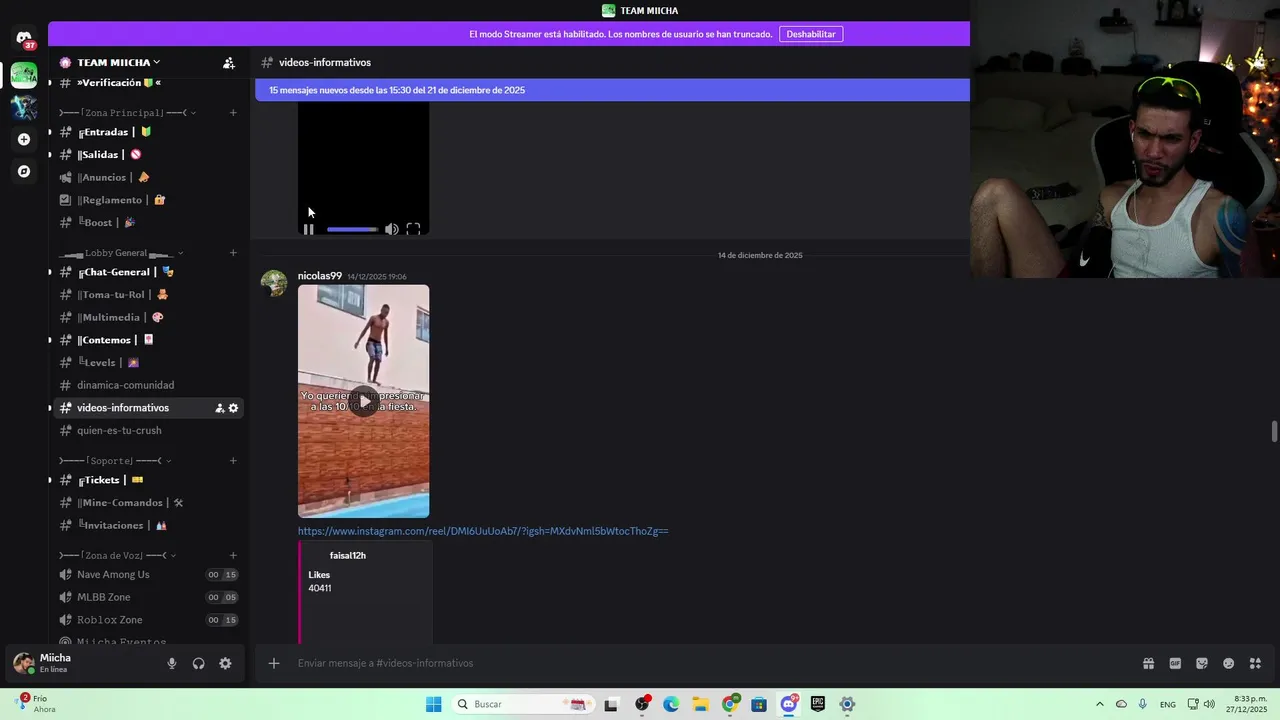Viewport: 1280px width, 720px height.
Task: Open Google Chrome from taskbar
Action: [x=730, y=704]
